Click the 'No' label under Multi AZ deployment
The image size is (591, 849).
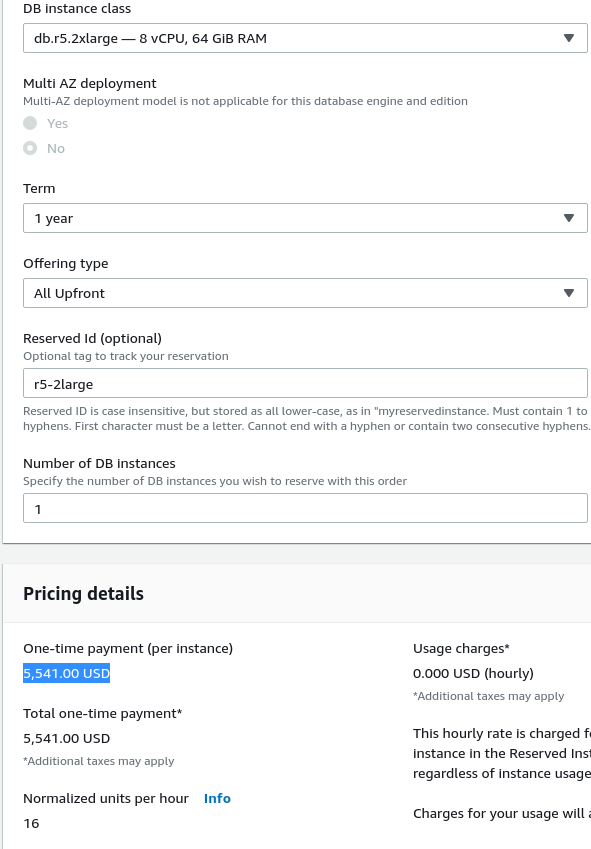click(56, 148)
